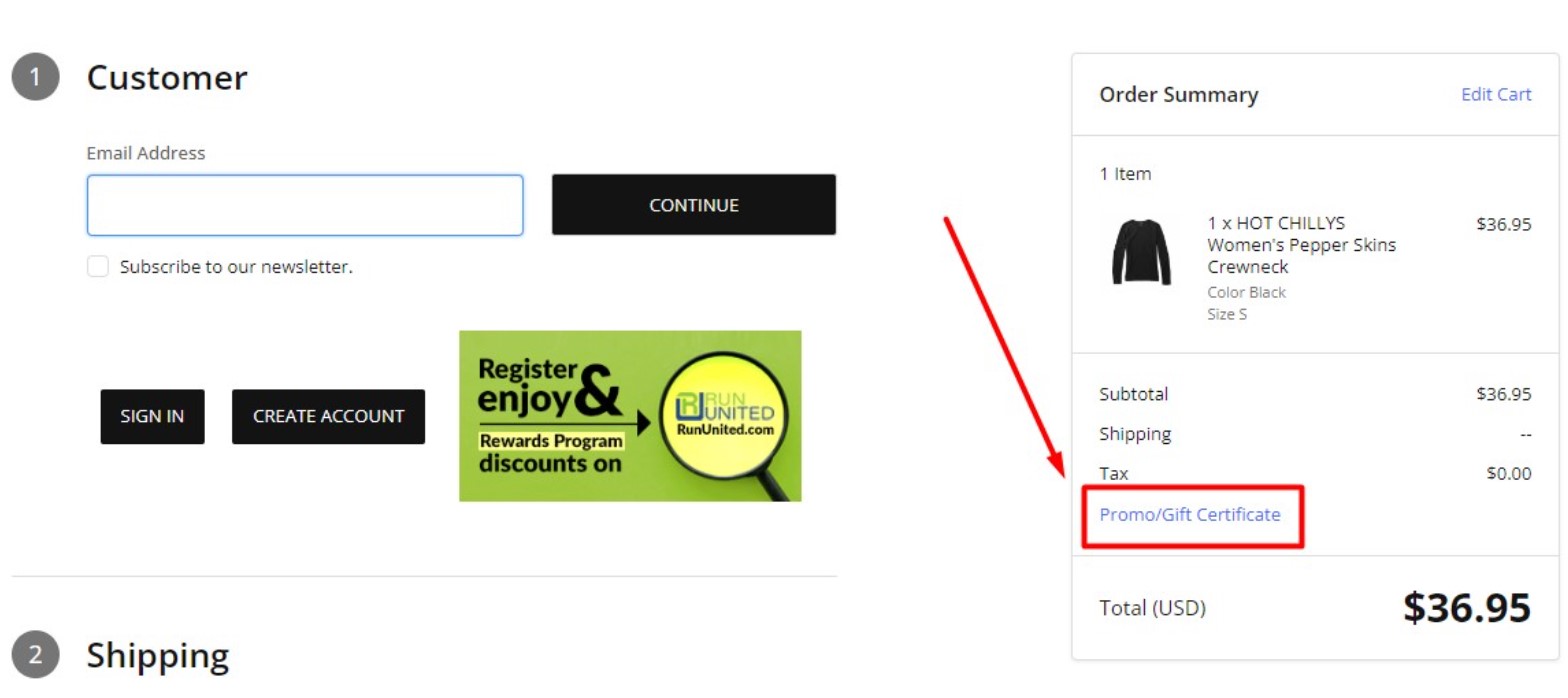The height and width of the screenshot is (698, 1568).
Task: Click the Order Summary heading
Action: click(1179, 95)
